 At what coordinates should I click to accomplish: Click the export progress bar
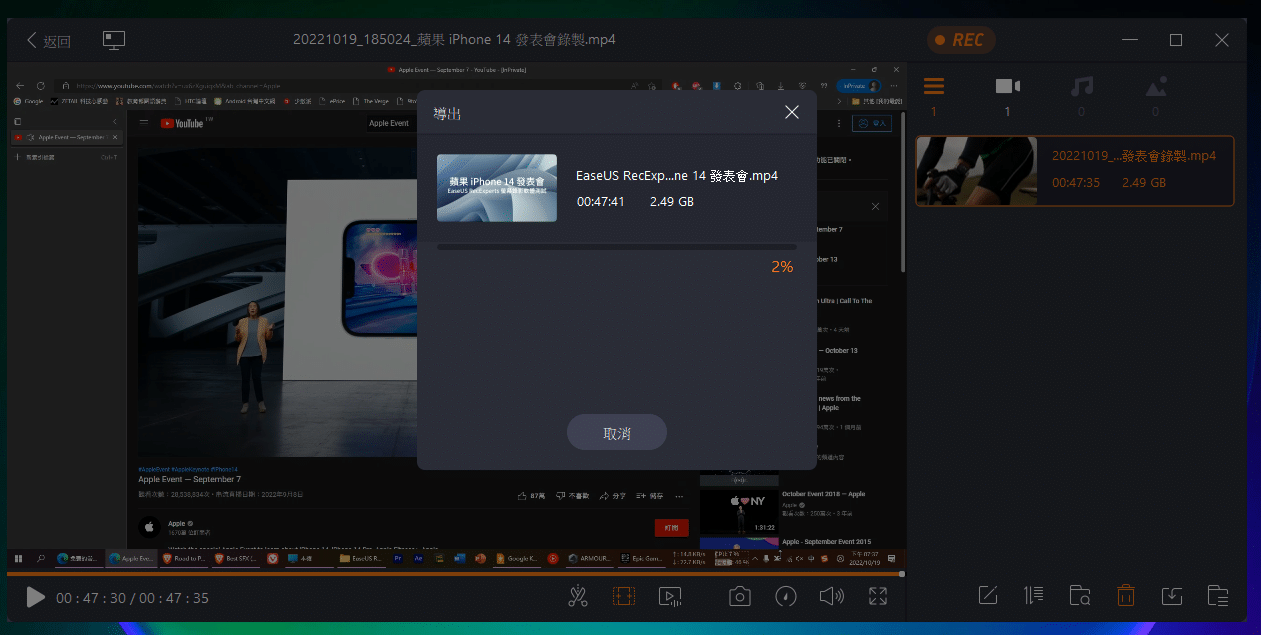[x=616, y=246]
